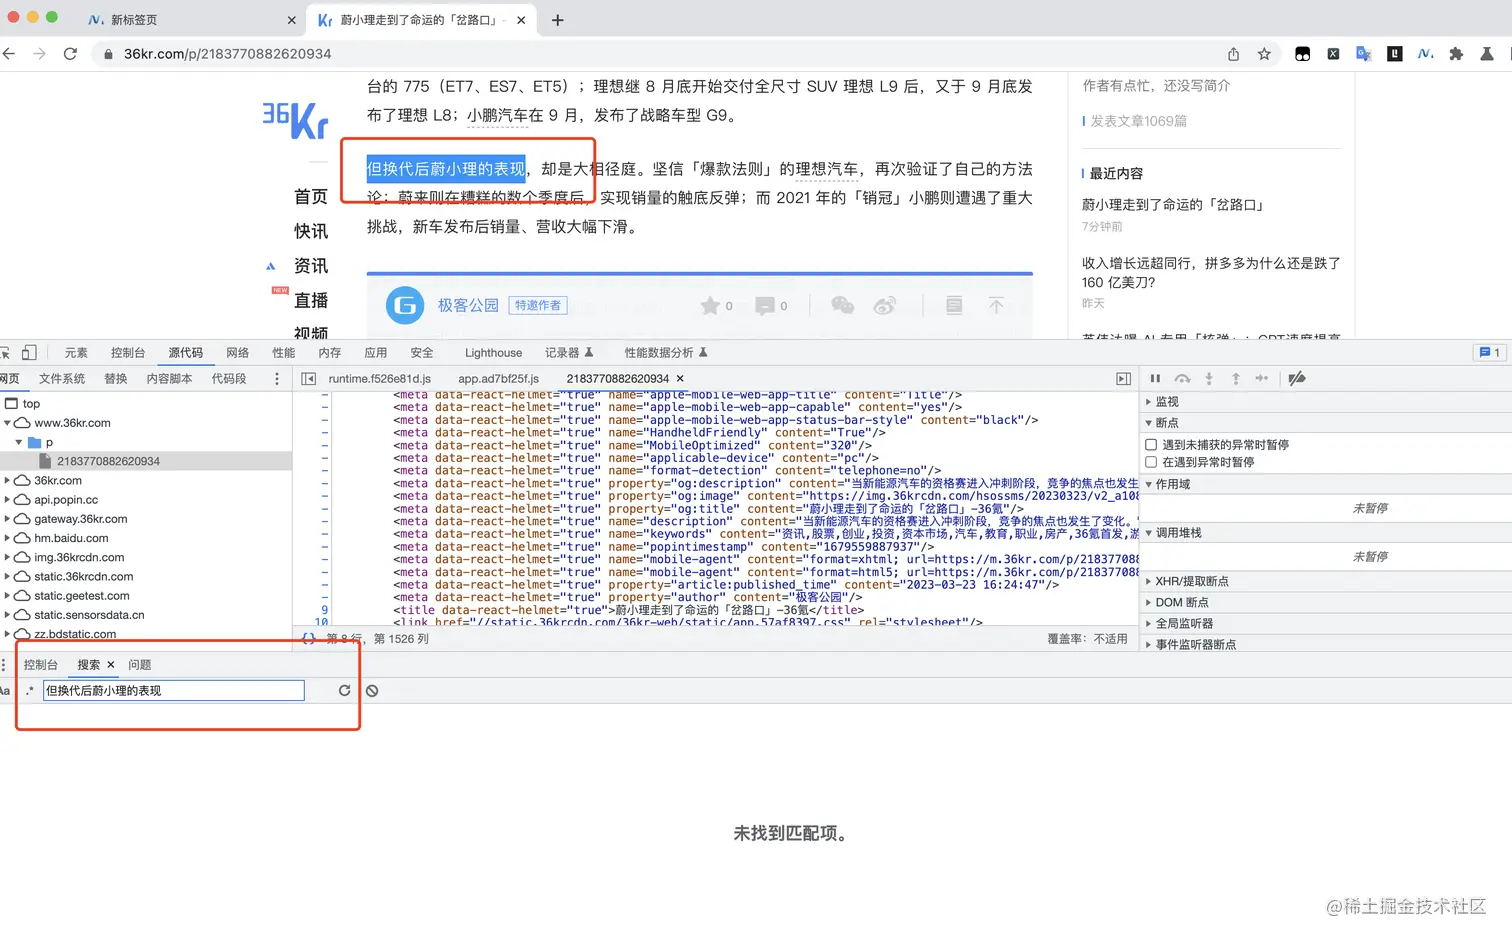Click the step into function icon

pyautogui.click(x=1209, y=378)
